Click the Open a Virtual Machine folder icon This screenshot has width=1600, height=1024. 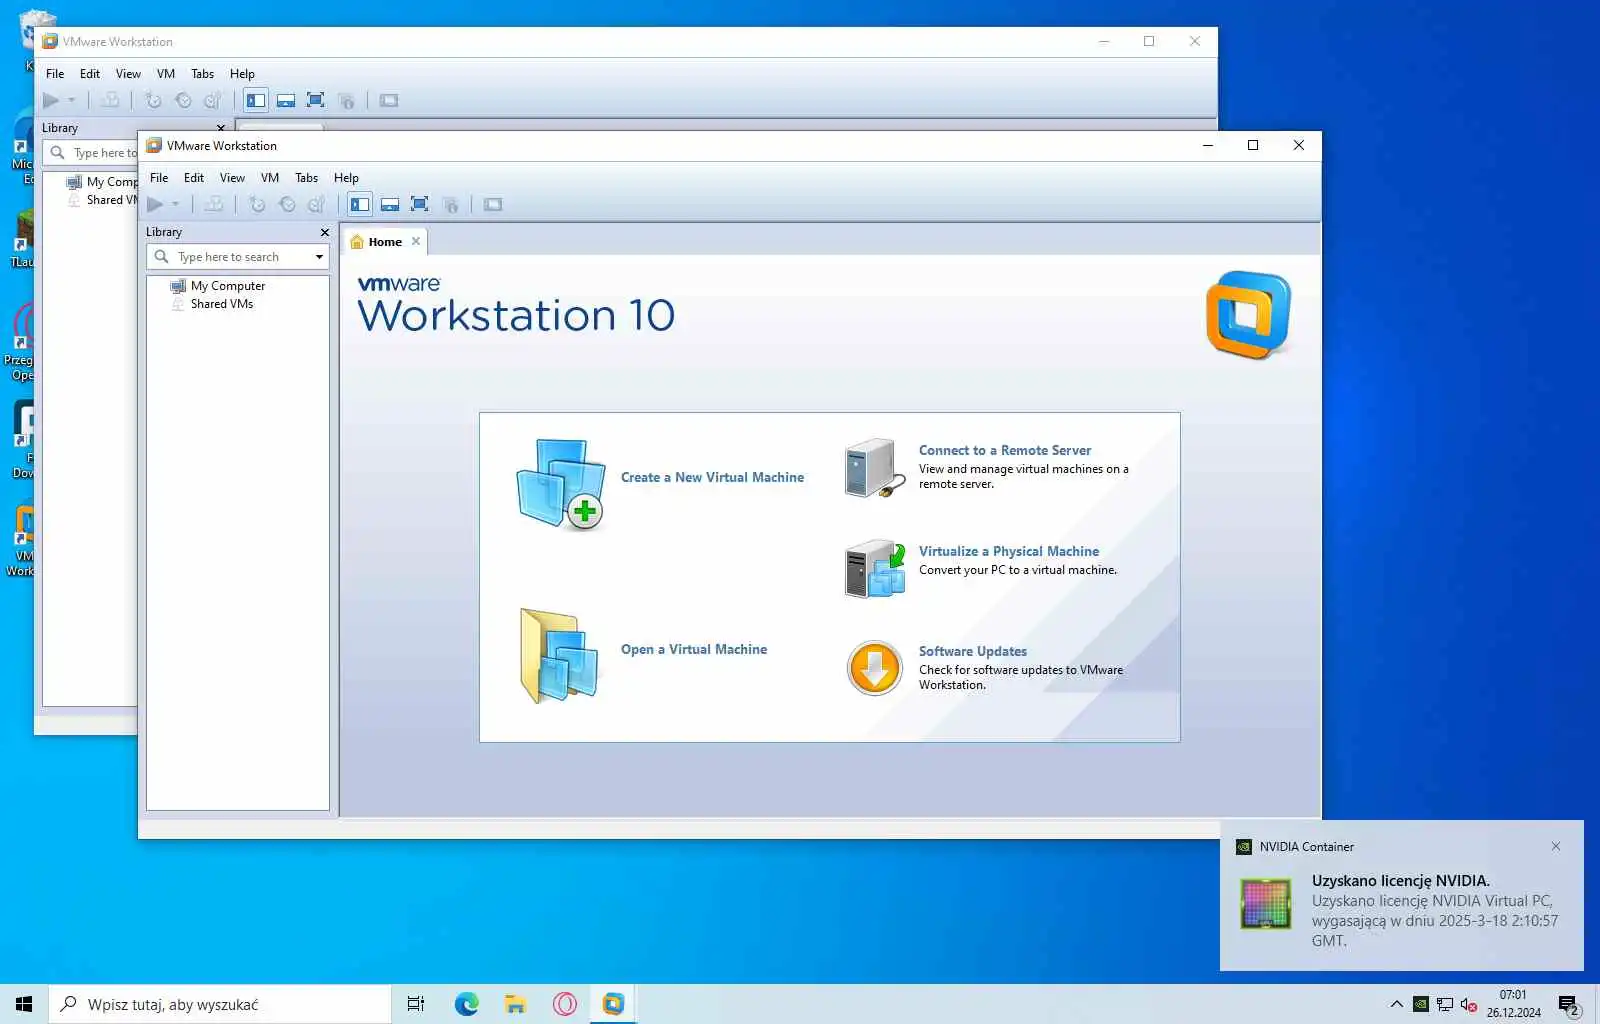pos(560,656)
